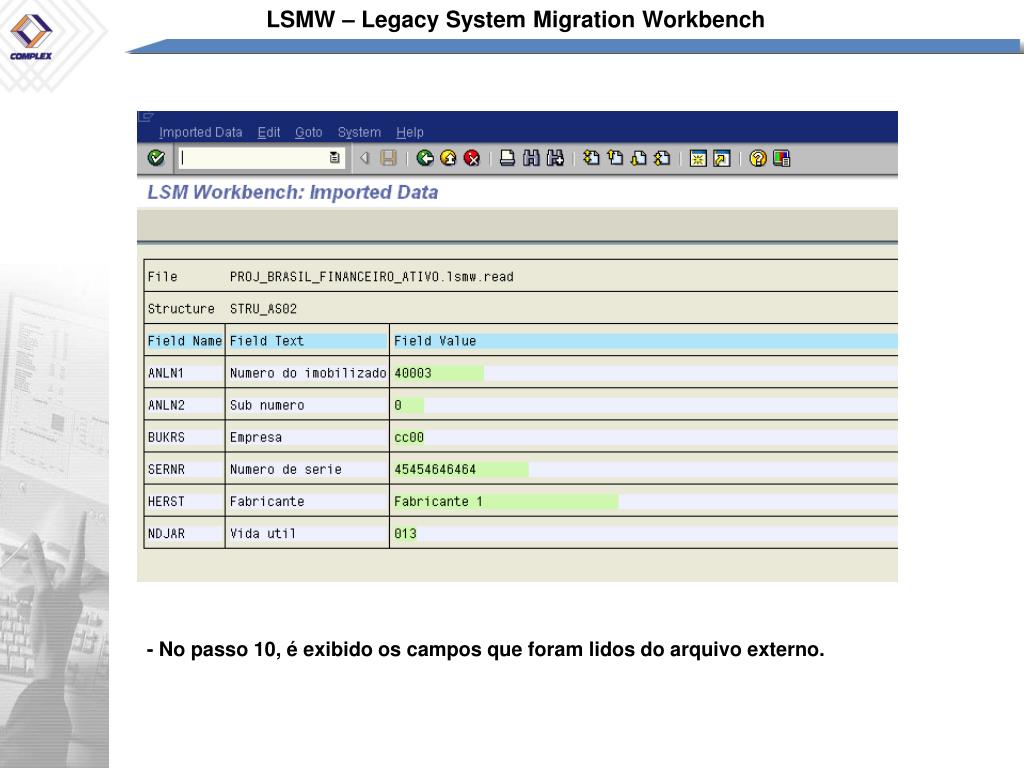Open the Goto menu
The image size is (1024, 768).
(x=308, y=133)
